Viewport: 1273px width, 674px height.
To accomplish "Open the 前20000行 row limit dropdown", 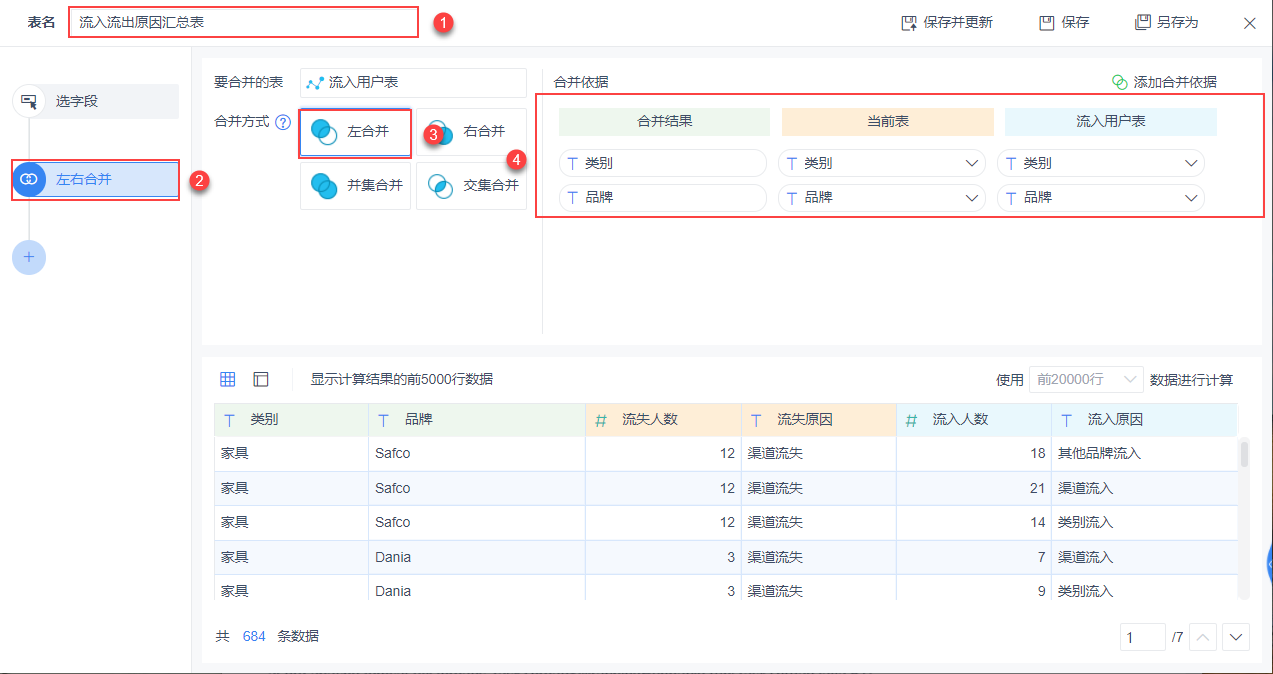I will 1086,379.
